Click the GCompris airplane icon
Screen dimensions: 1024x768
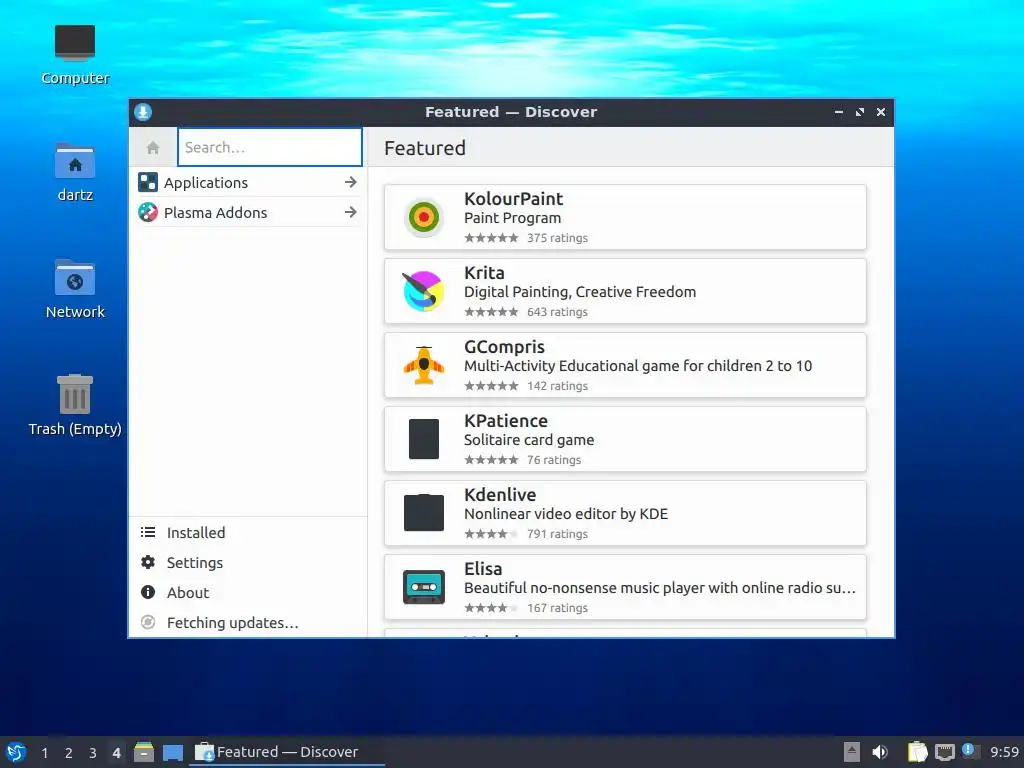[x=424, y=365]
